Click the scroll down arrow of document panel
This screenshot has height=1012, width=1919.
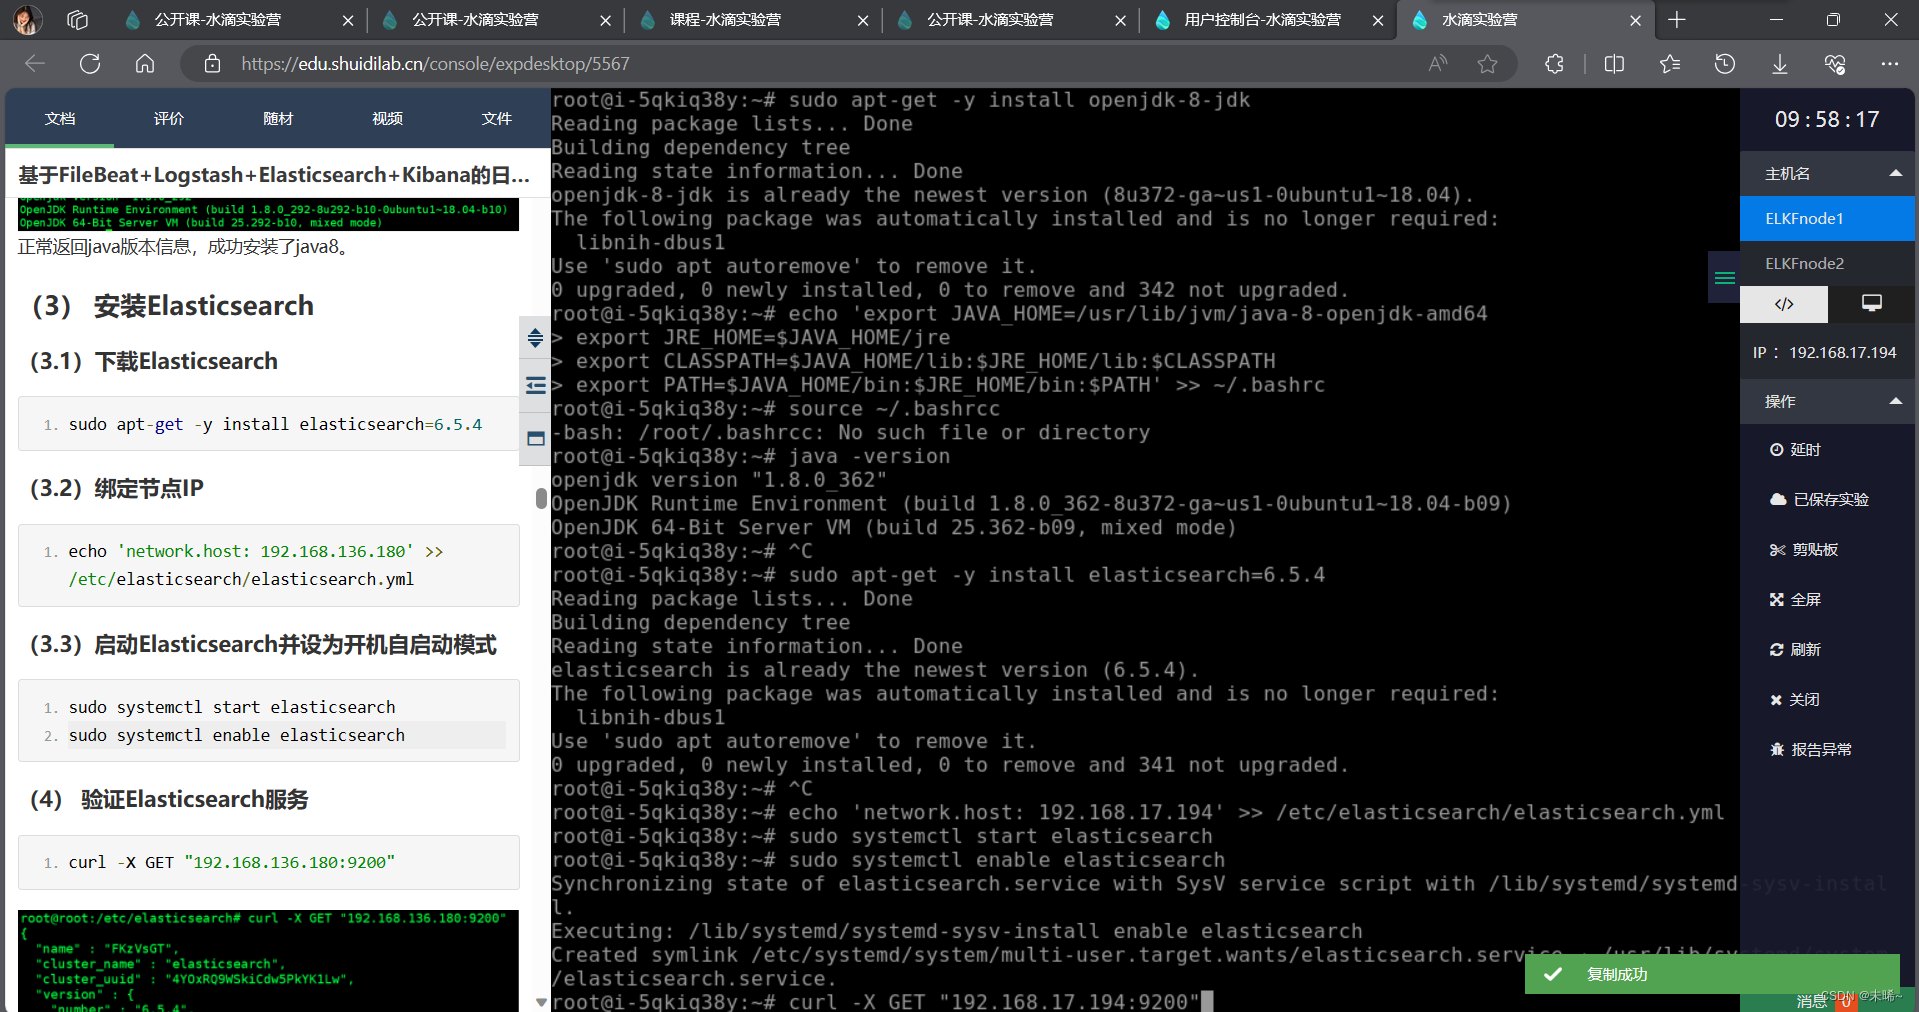click(x=541, y=1002)
